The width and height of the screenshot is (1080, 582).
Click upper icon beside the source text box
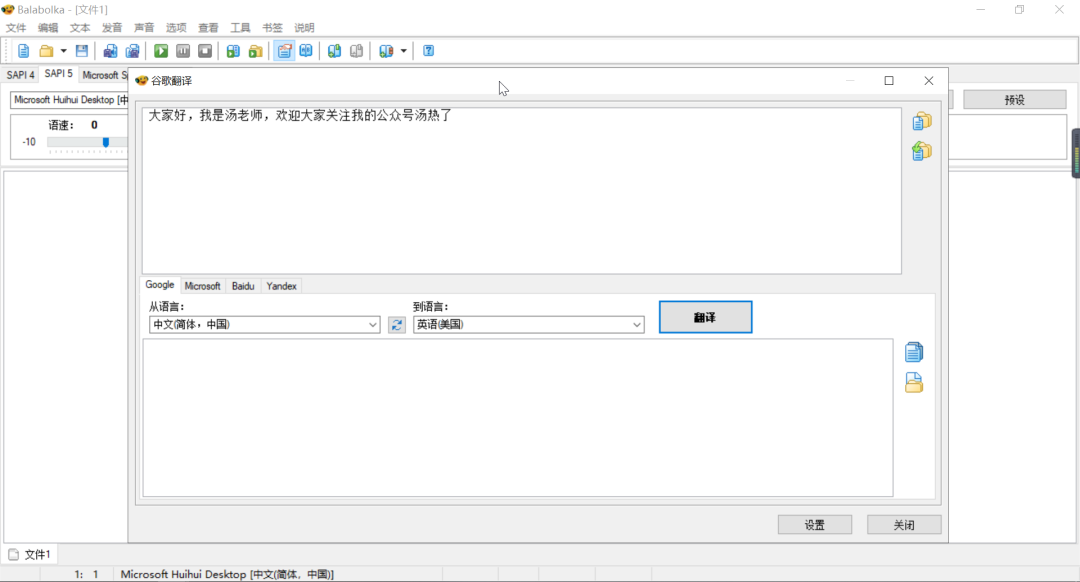tap(922, 121)
